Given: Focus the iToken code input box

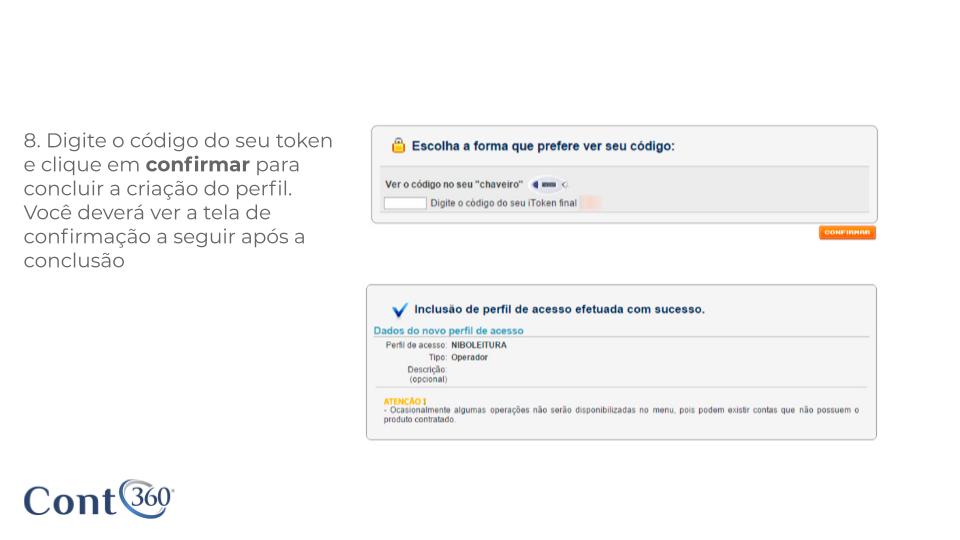Looking at the screenshot, I should (405, 203).
